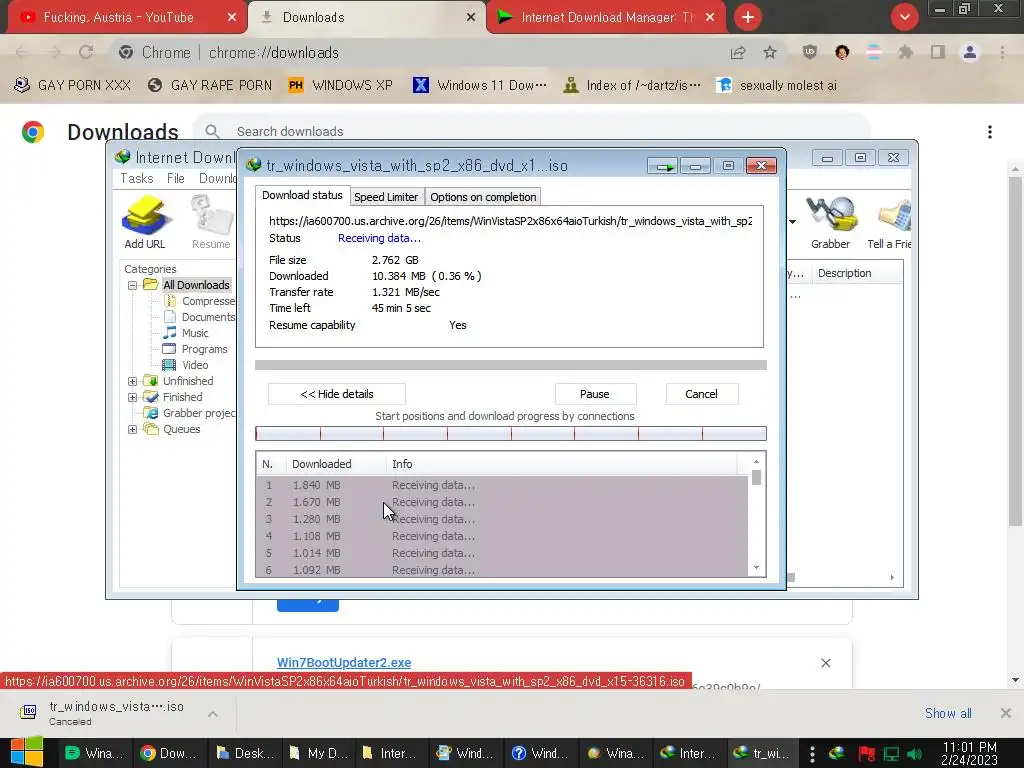The image size is (1024, 768).
Task: Bookmark this page with the star icon
Action: (x=770, y=52)
